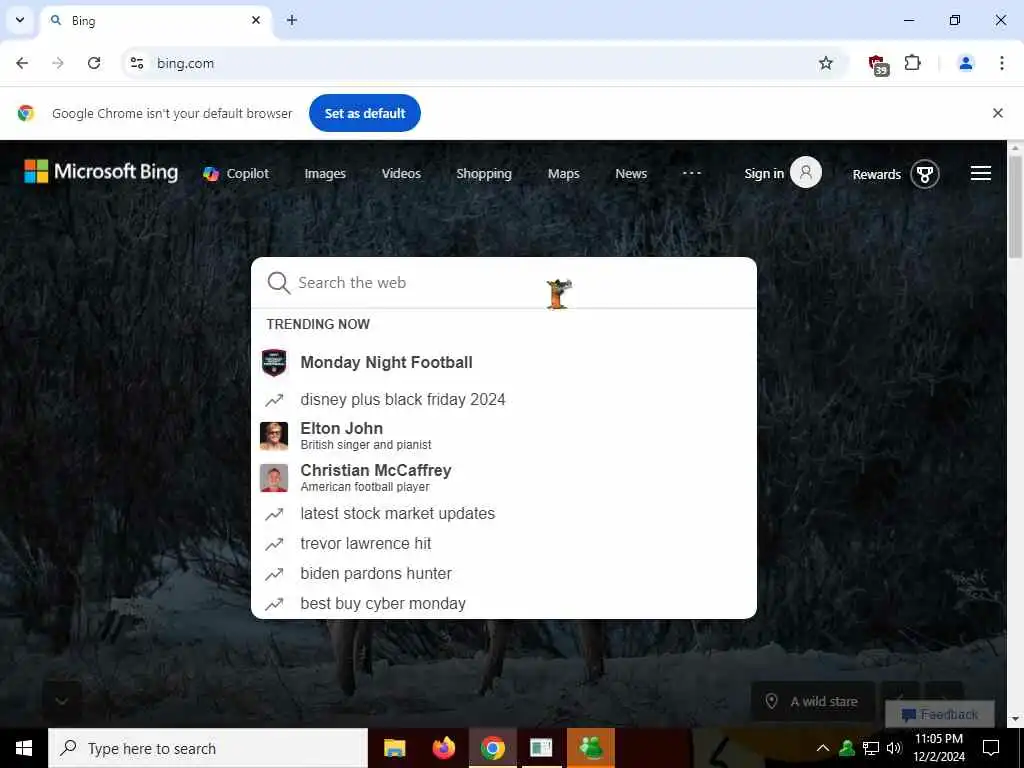Screen dimensions: 1024x768
Task: Click the Feedback button
Action: coord(940,714)
